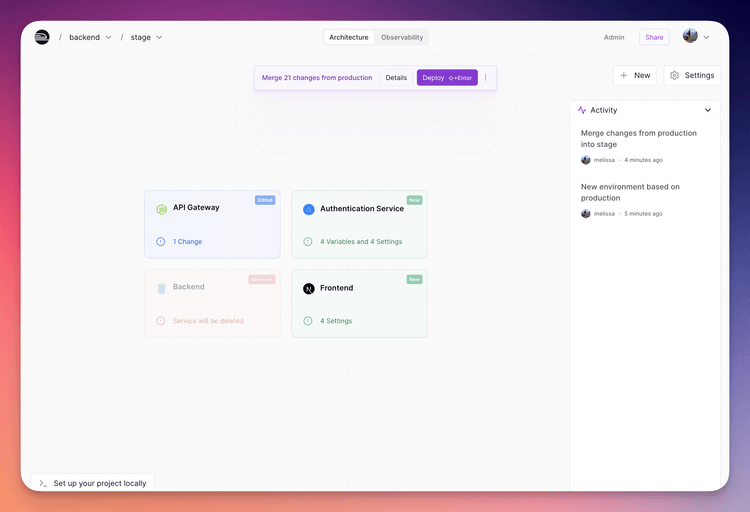Open Details of the merge changes
Image resolution: width=750 pixels, height=512 pixels.
(x=397, y=78)
